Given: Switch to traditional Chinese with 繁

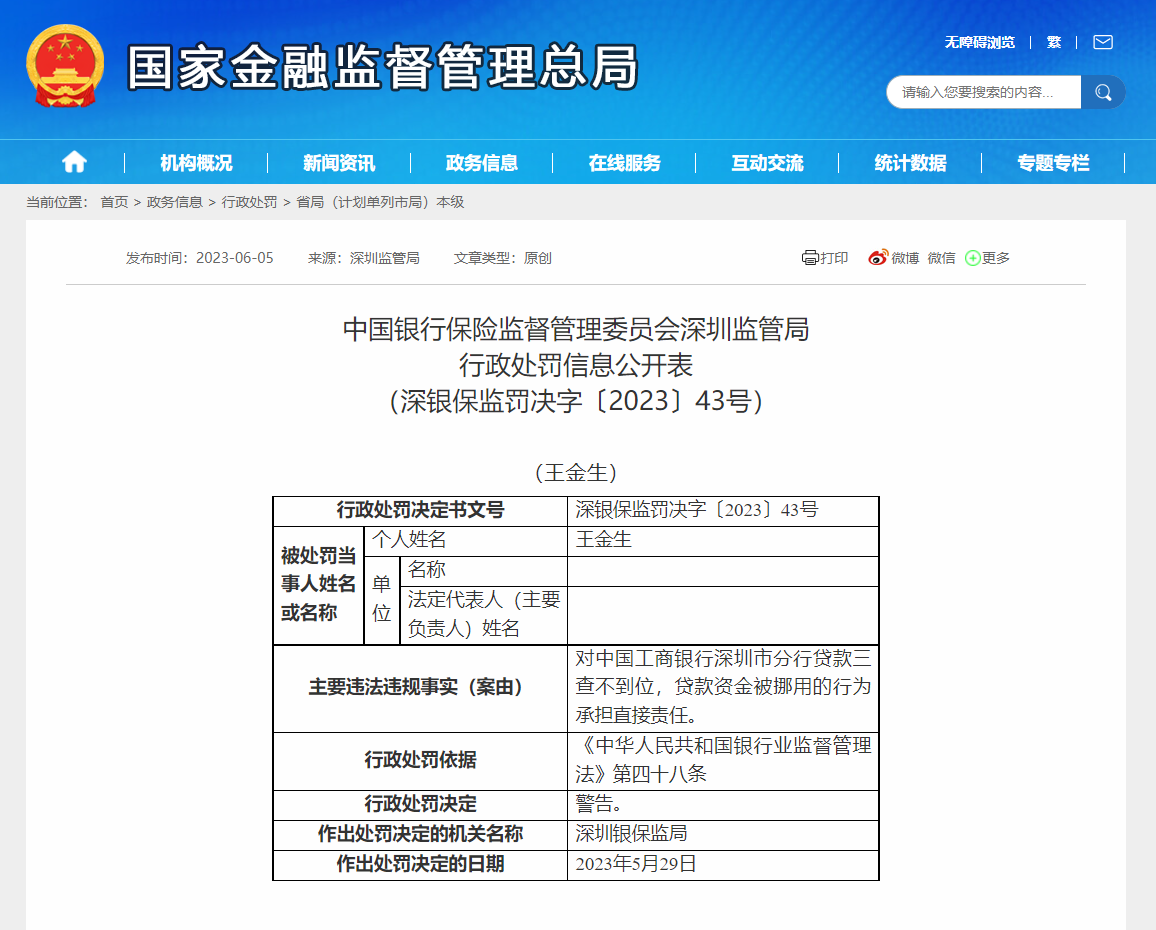Looking at the screenshot, I should [1054, 42].
